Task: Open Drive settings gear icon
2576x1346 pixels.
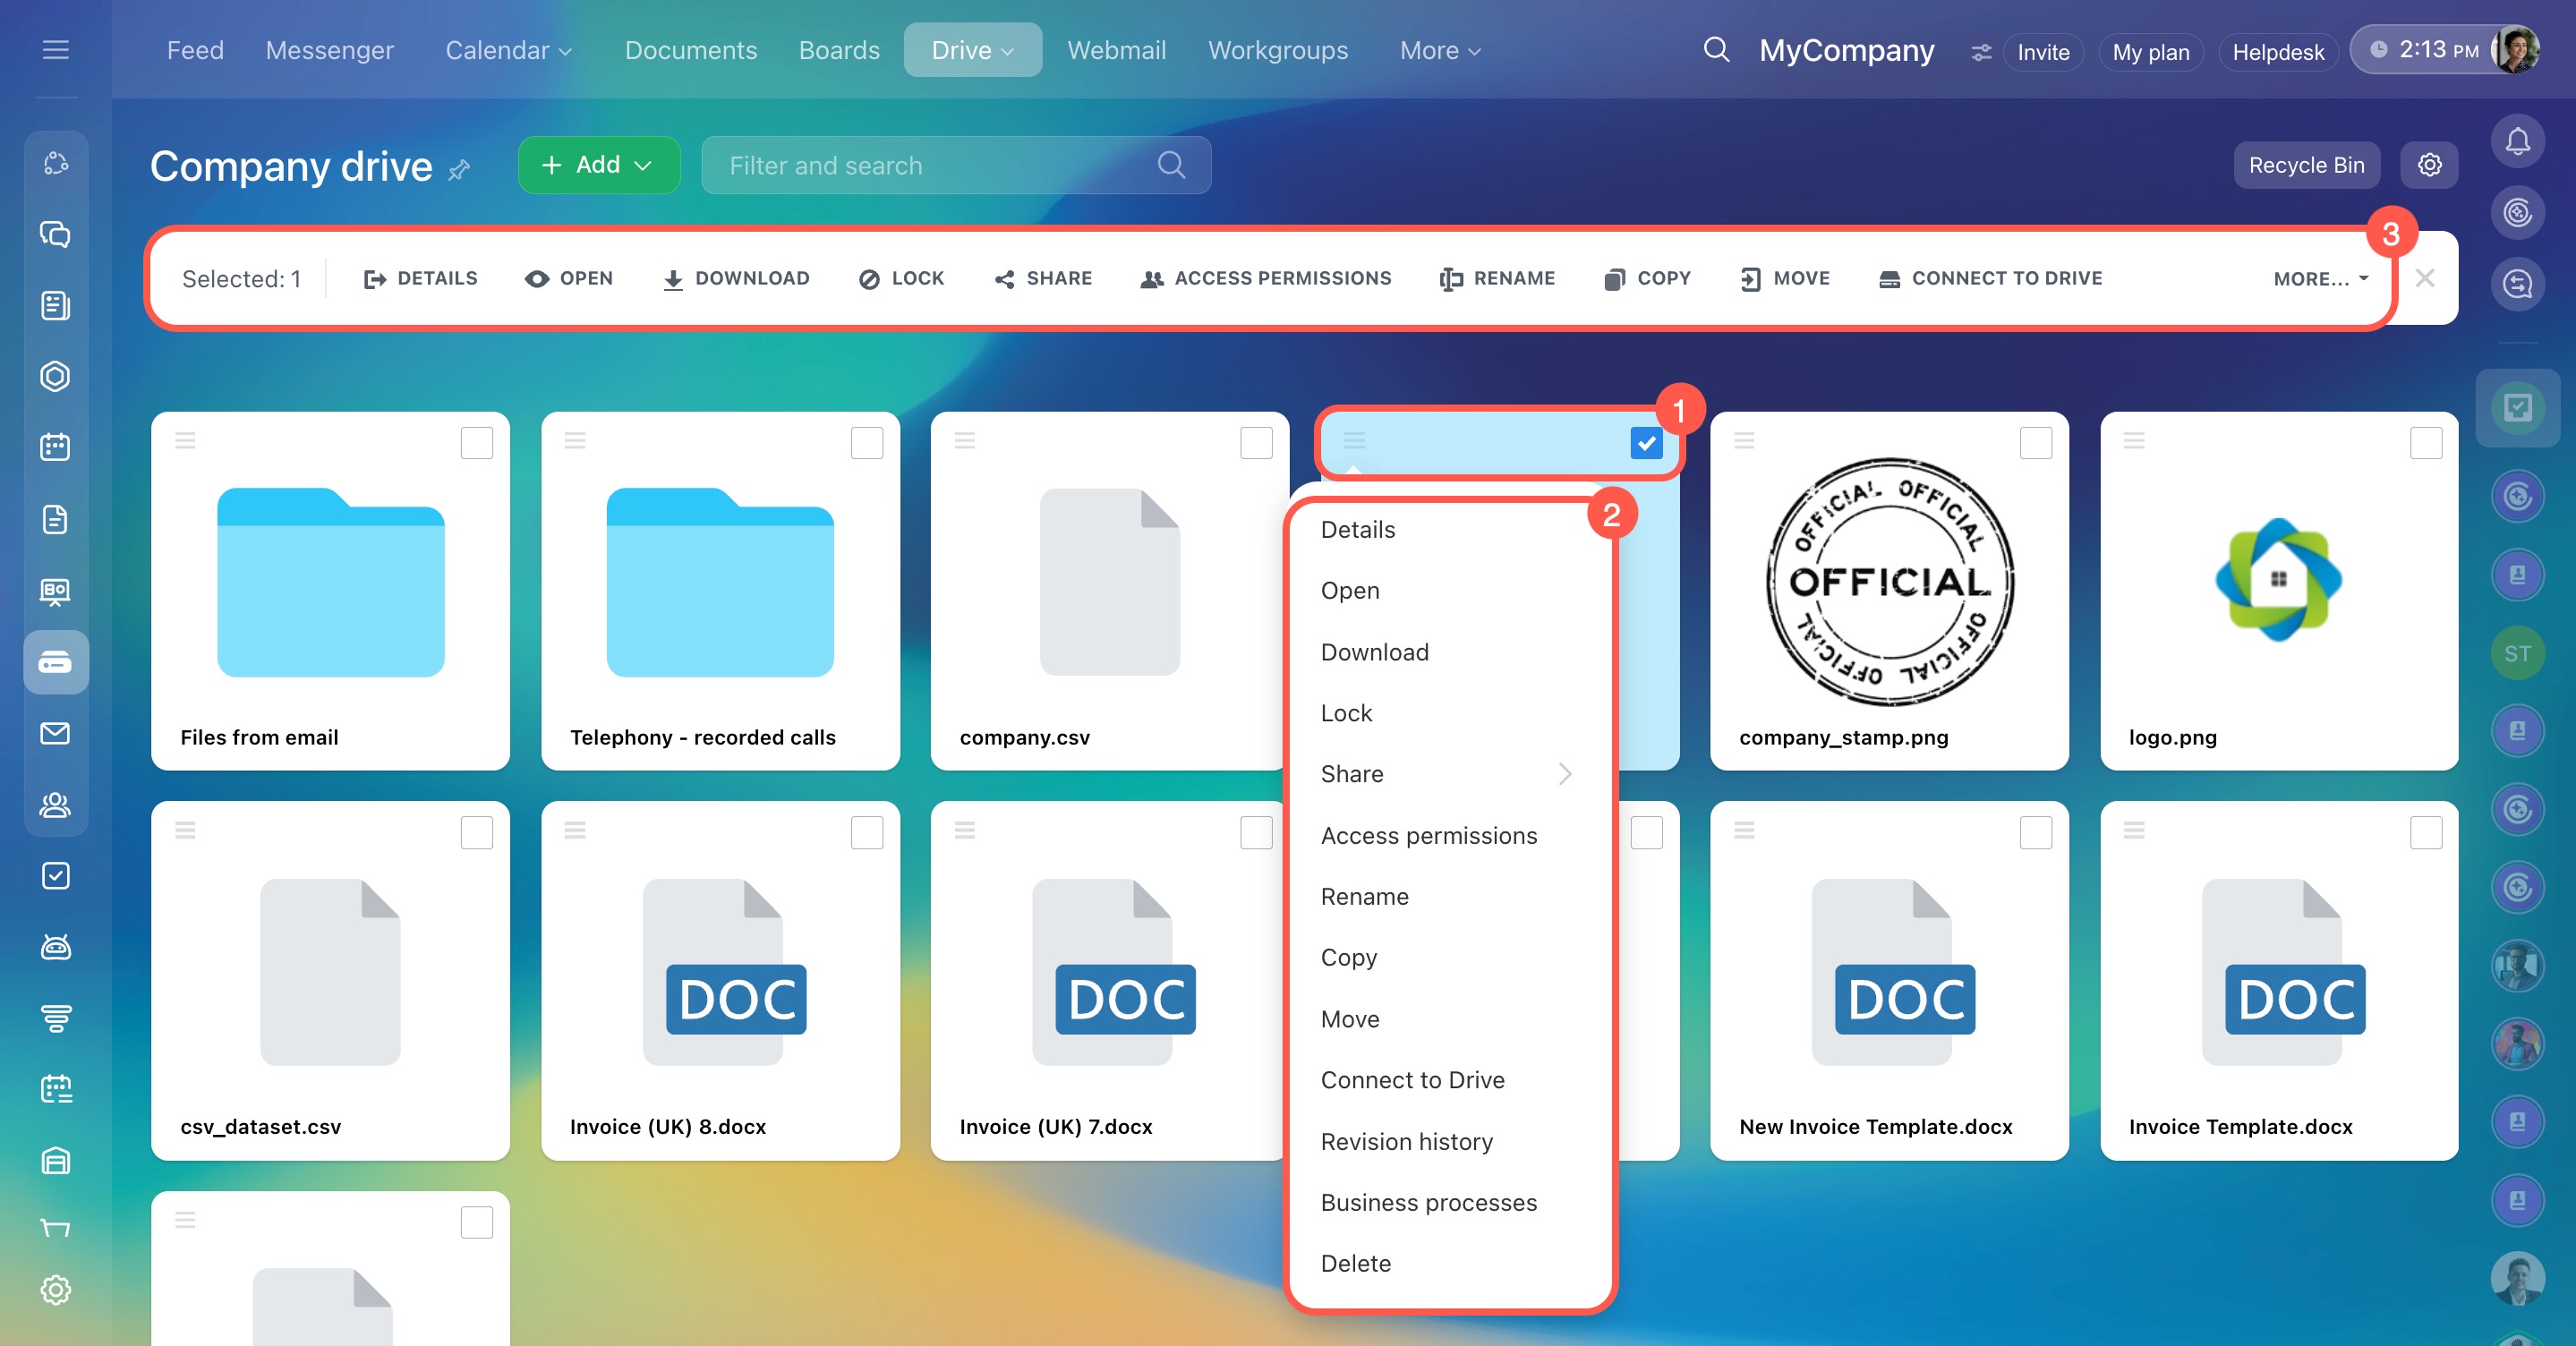Action: tap(2430, 165)
